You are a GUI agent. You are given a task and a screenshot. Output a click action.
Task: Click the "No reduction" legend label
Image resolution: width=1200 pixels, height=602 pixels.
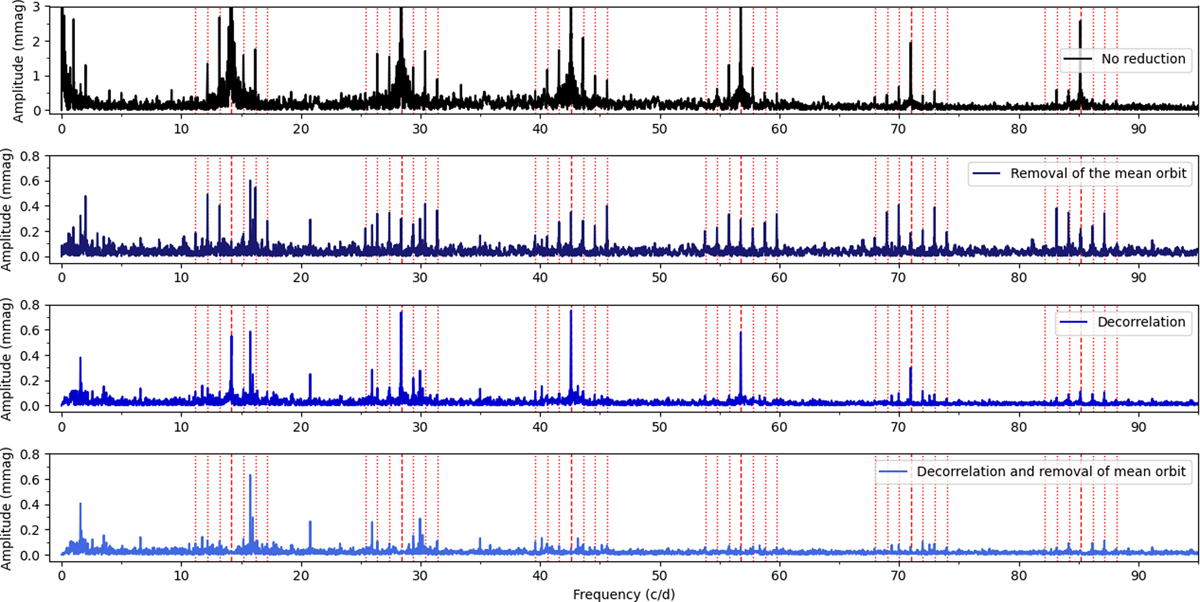pyautogui.click(x=1143, y=59)
